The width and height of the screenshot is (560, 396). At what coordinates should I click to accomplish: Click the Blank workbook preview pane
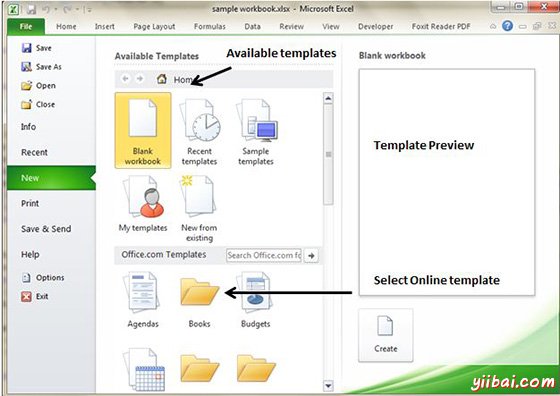pyautogui.click(x=447, y=182)
